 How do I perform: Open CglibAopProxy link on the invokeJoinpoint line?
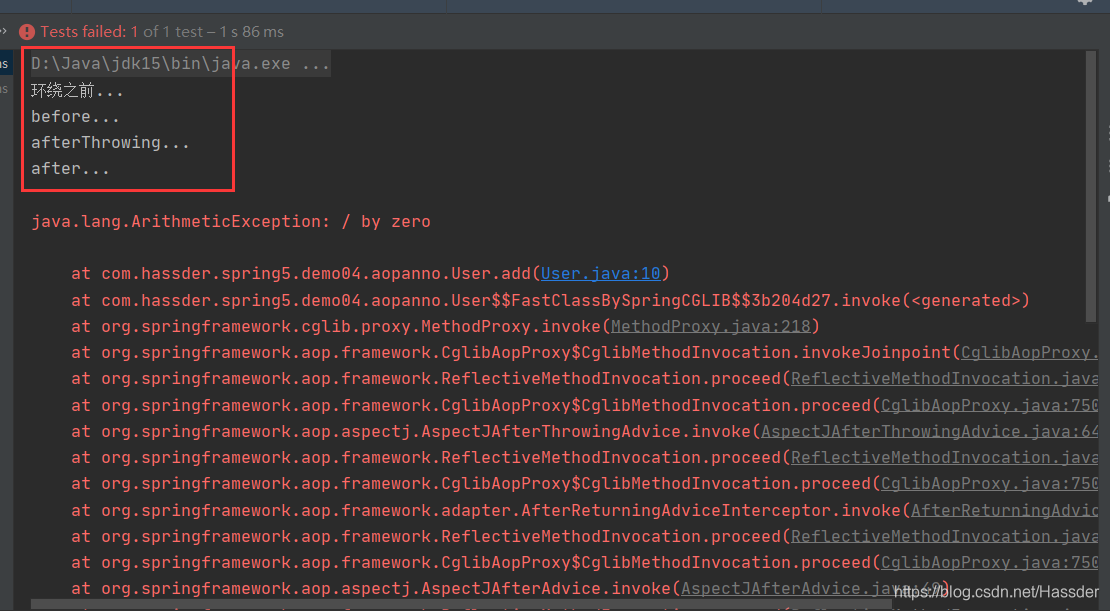1029,353
